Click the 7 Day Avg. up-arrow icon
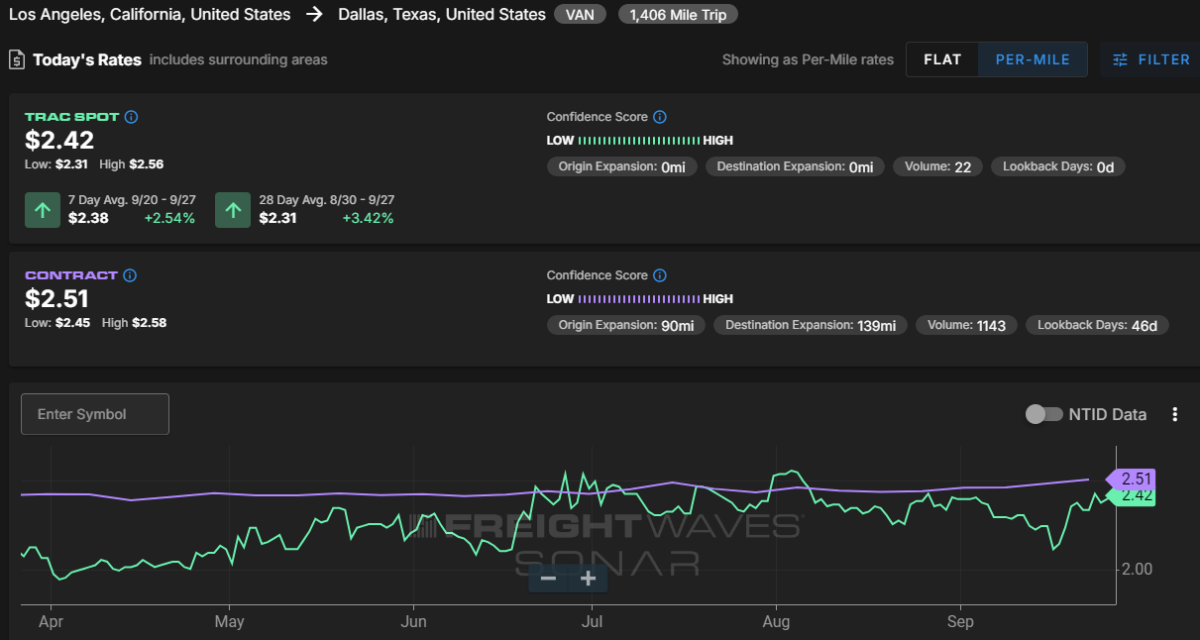 42,210
